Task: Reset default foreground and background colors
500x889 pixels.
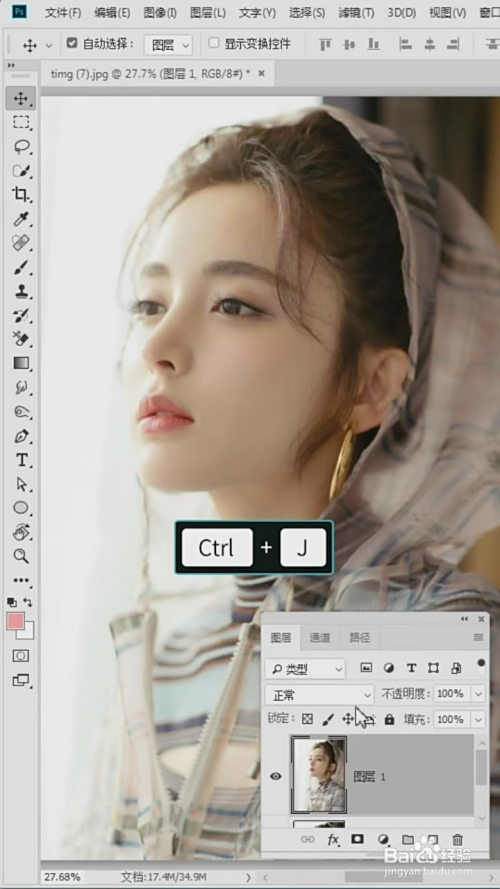Action: (x=12, y=602)
